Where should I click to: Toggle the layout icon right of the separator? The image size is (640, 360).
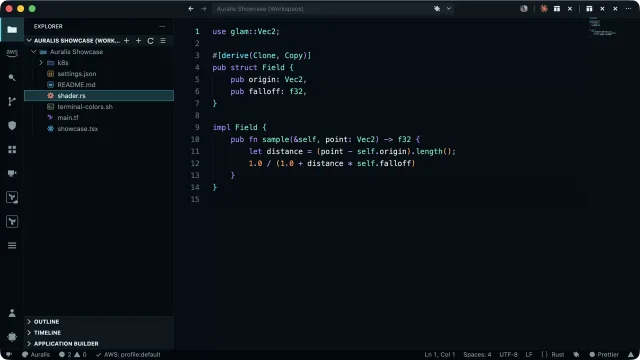click(x=589, y=9)
